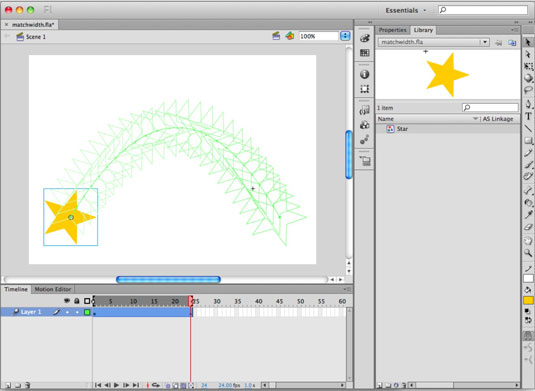Image resolution: width=535 pixels, height=391 pixels.
Task: Pin the current library
Action: click(498, 43)
